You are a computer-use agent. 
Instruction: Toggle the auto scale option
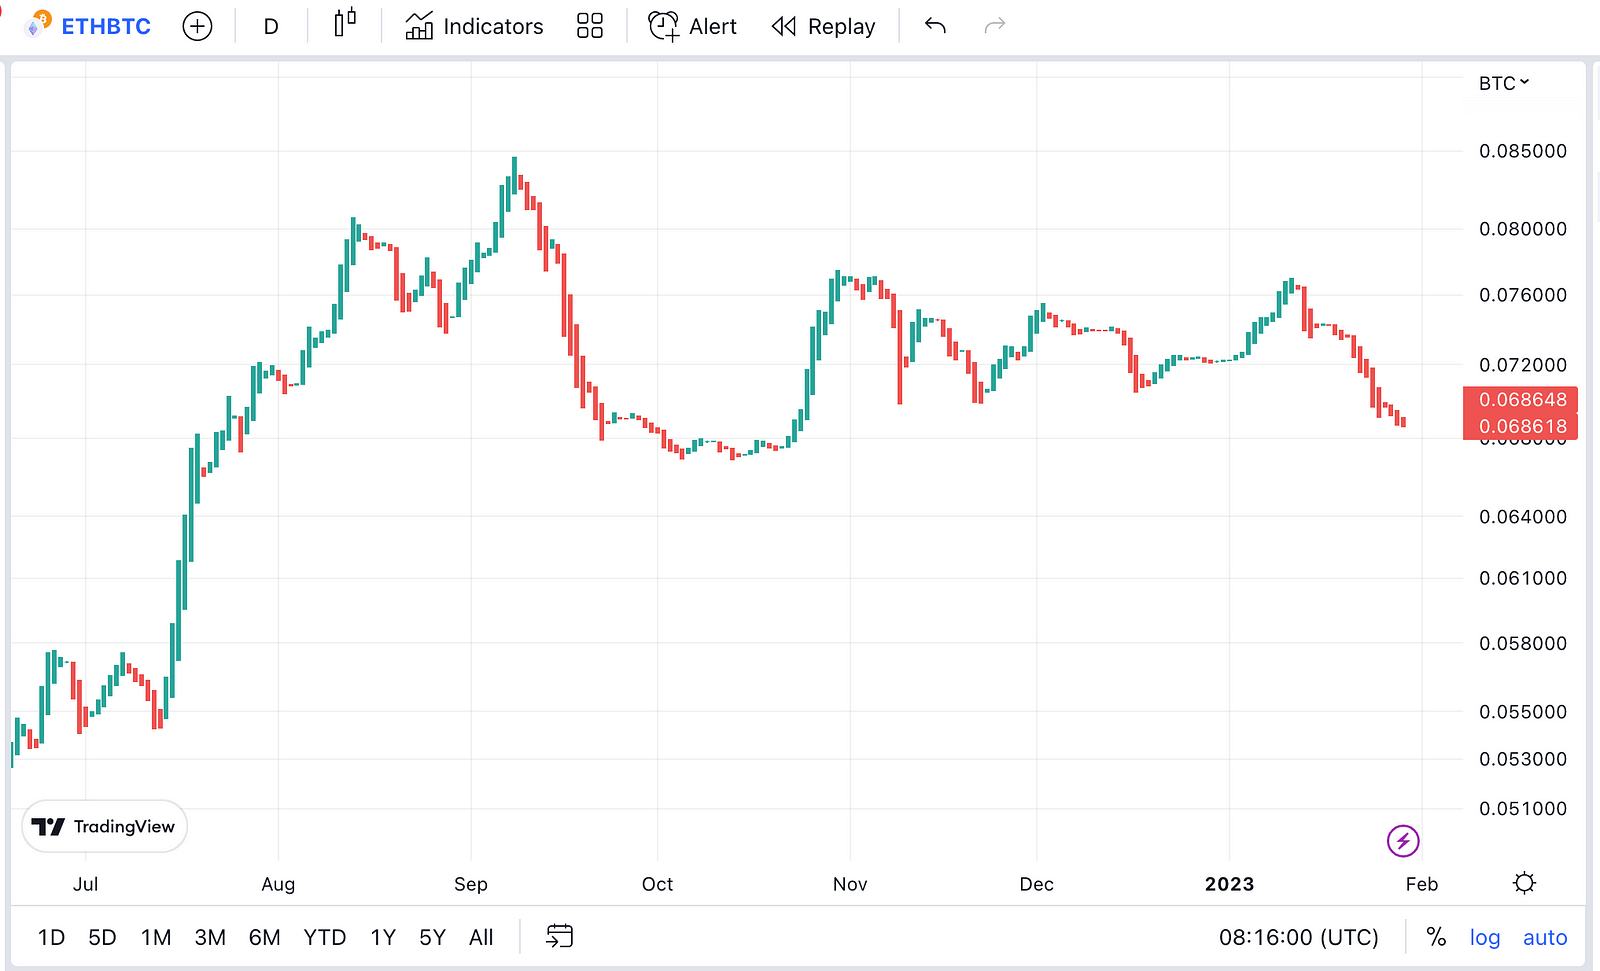(1545, 937)
